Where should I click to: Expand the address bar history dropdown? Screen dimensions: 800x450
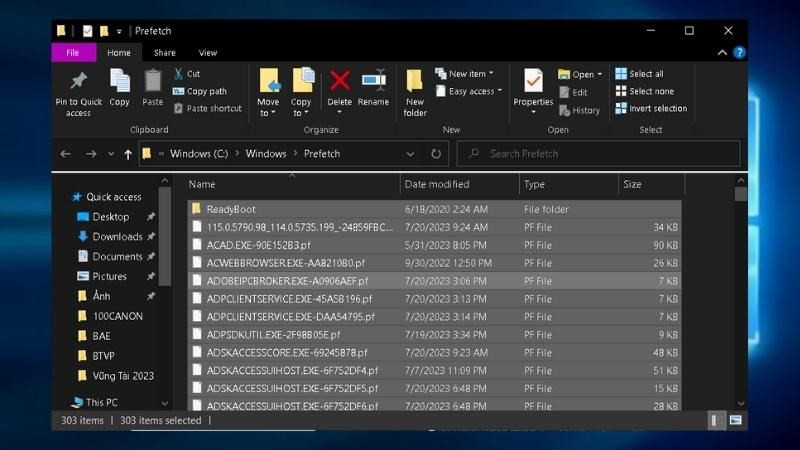(411, 154)
